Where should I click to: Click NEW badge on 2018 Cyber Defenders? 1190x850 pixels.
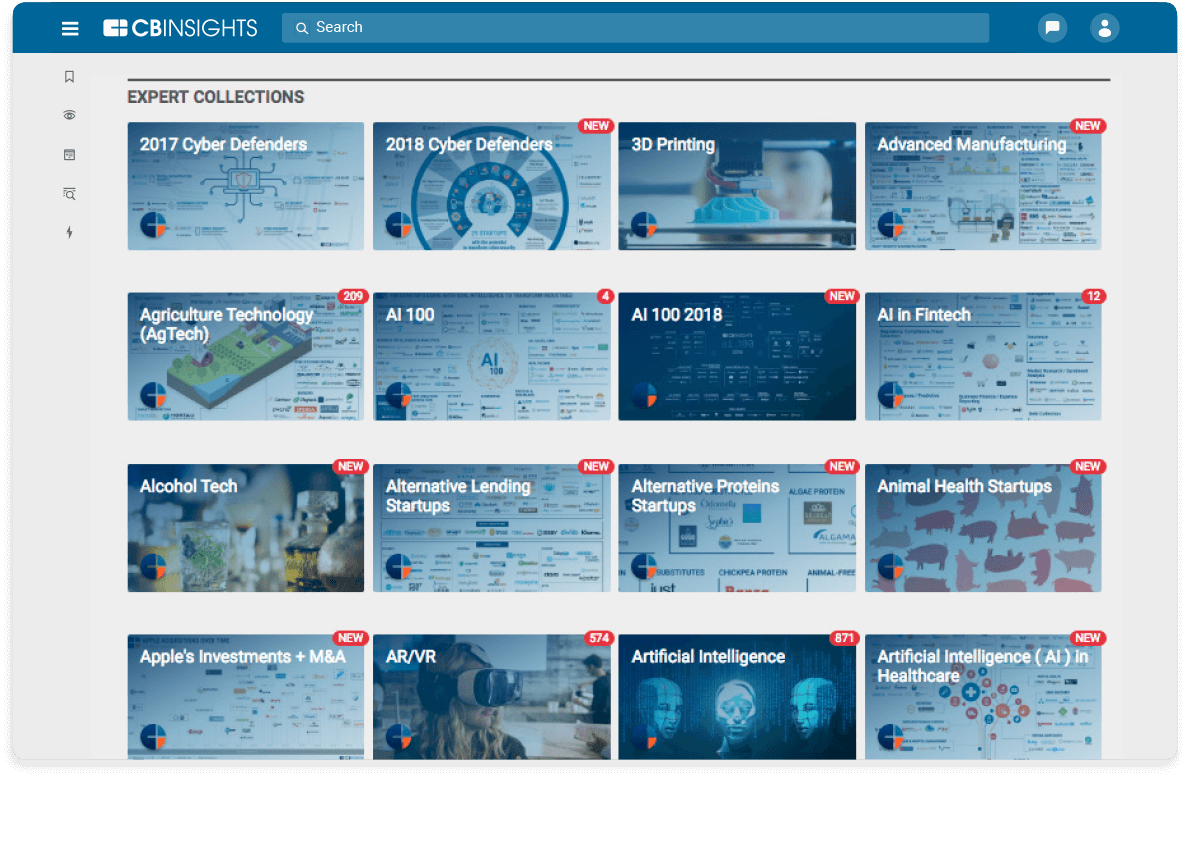pyautogui.click(x=596, y=126)
